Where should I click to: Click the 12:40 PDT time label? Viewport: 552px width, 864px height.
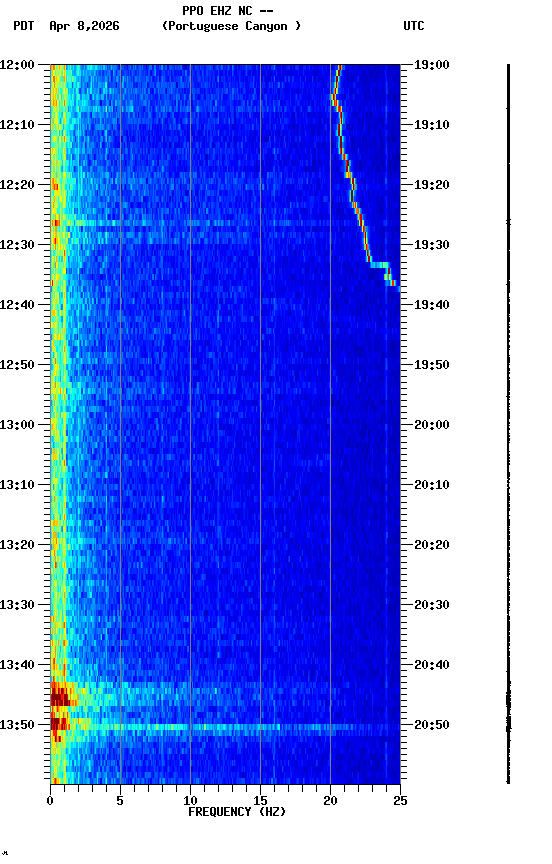point(17,305)
